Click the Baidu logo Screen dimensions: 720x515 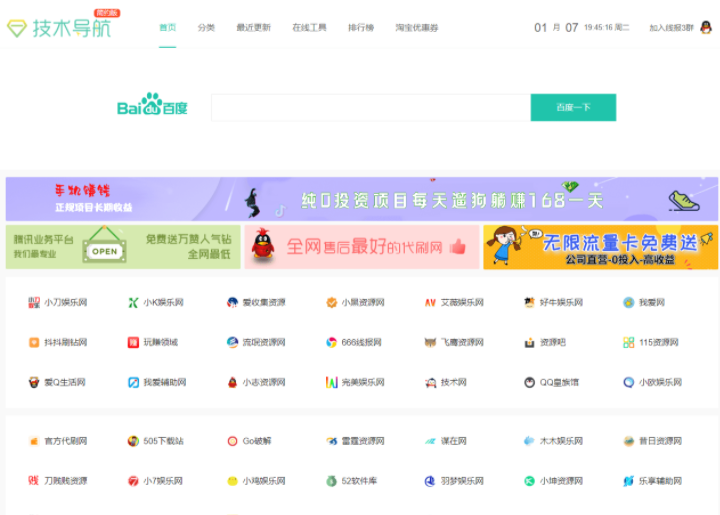[152, 104]
